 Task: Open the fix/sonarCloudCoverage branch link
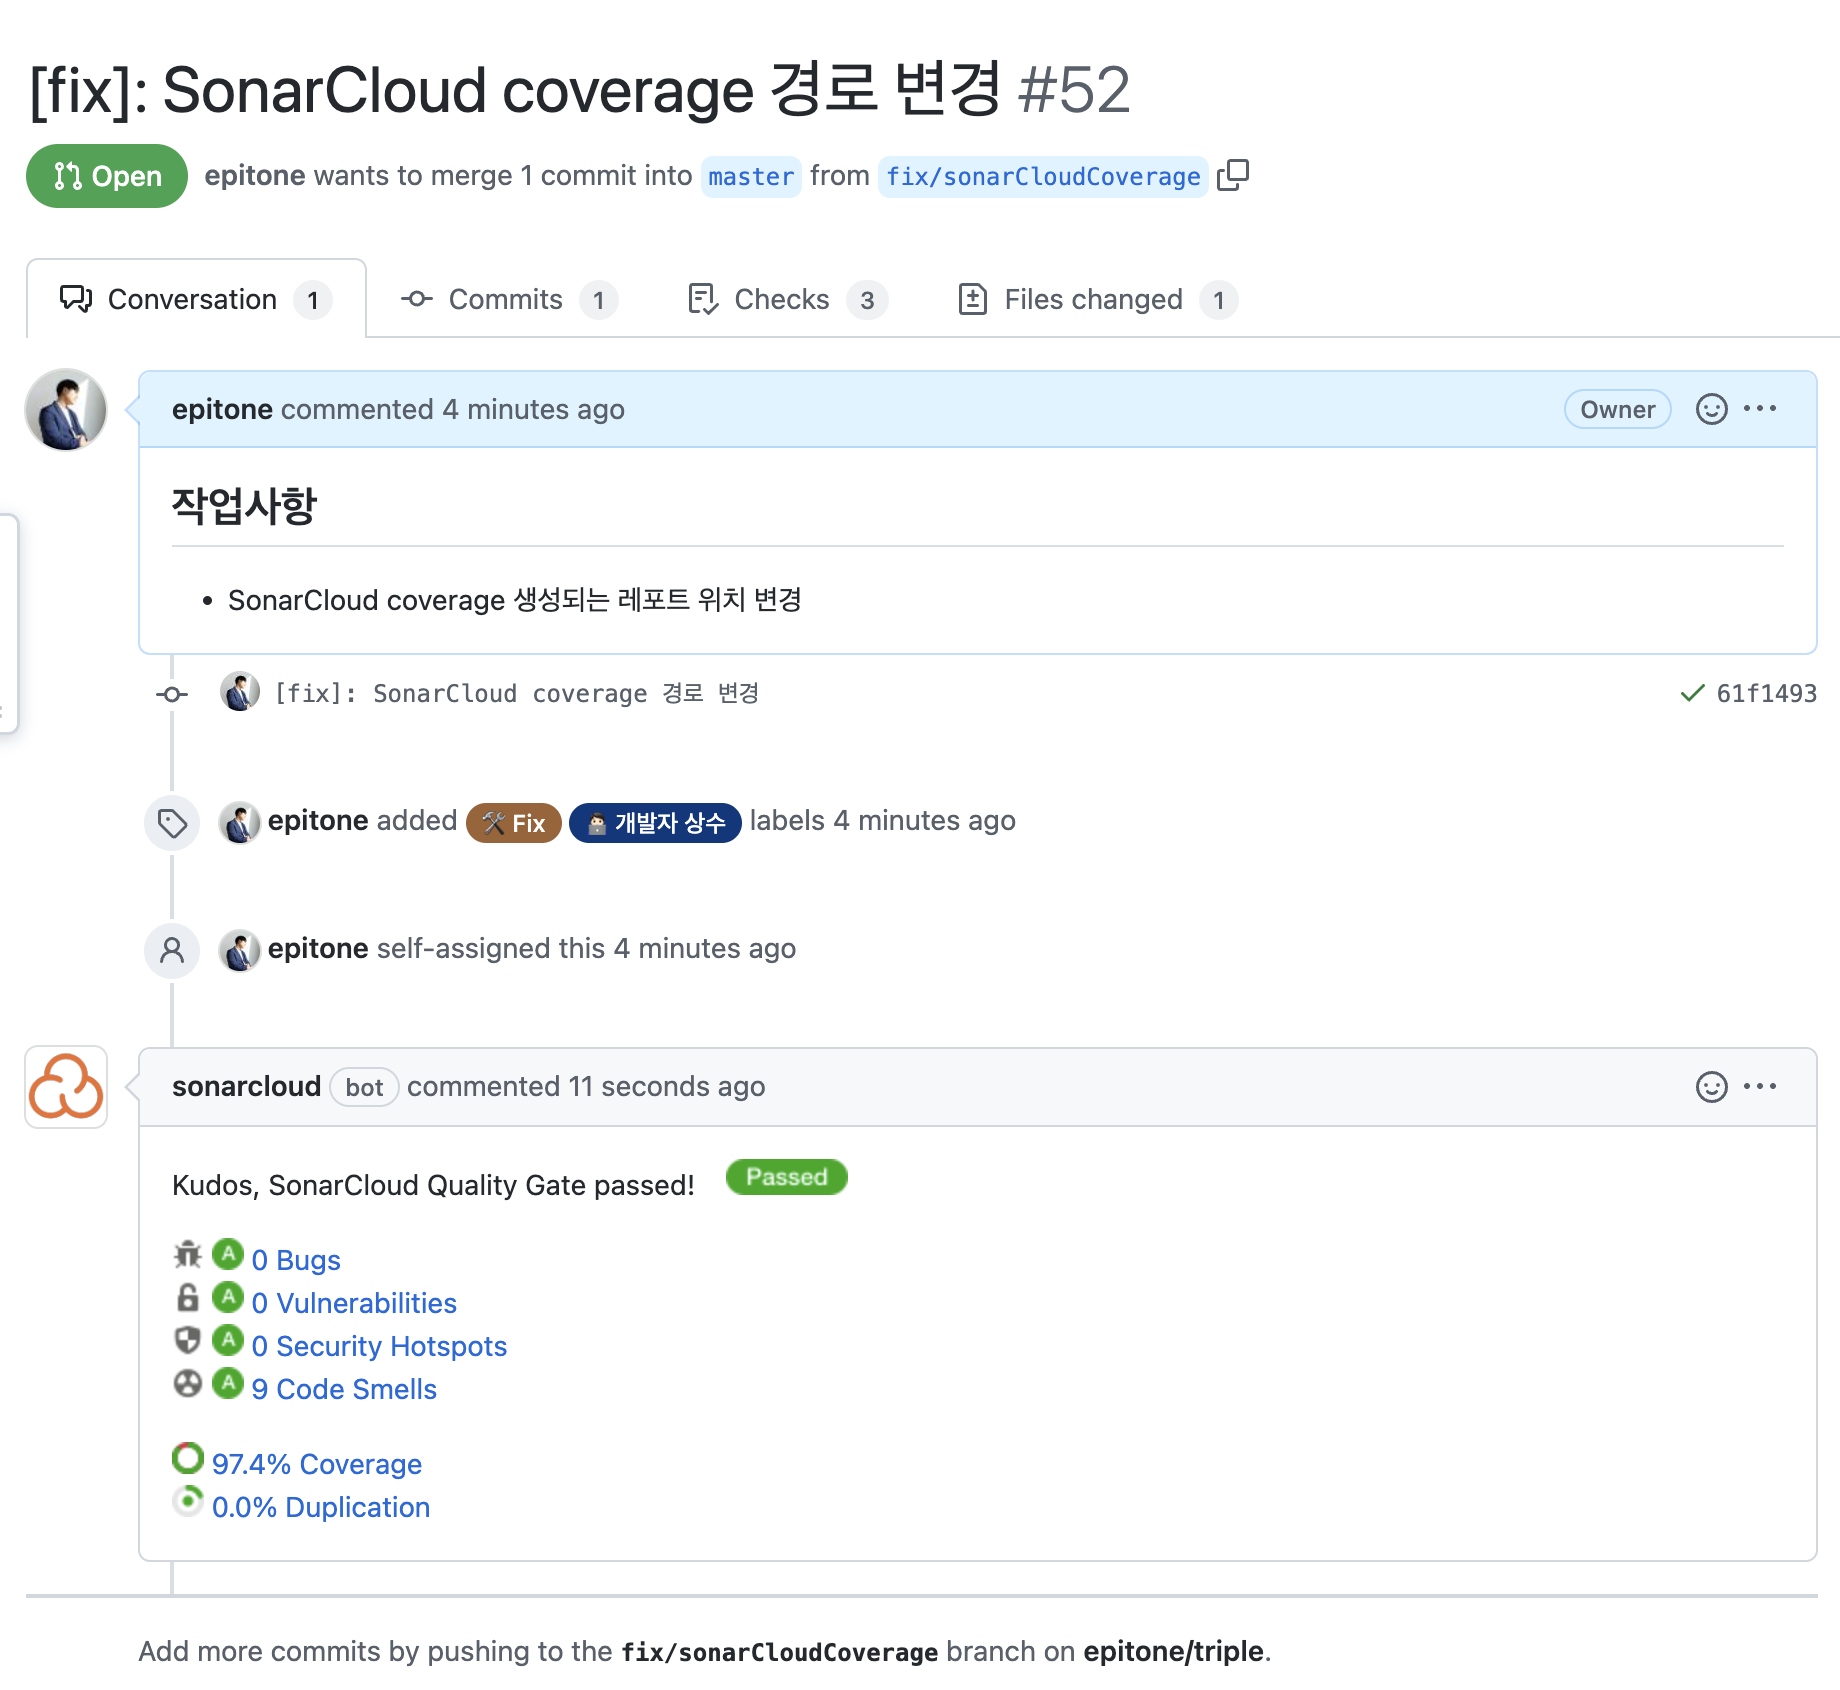(x=1043, y=177)
